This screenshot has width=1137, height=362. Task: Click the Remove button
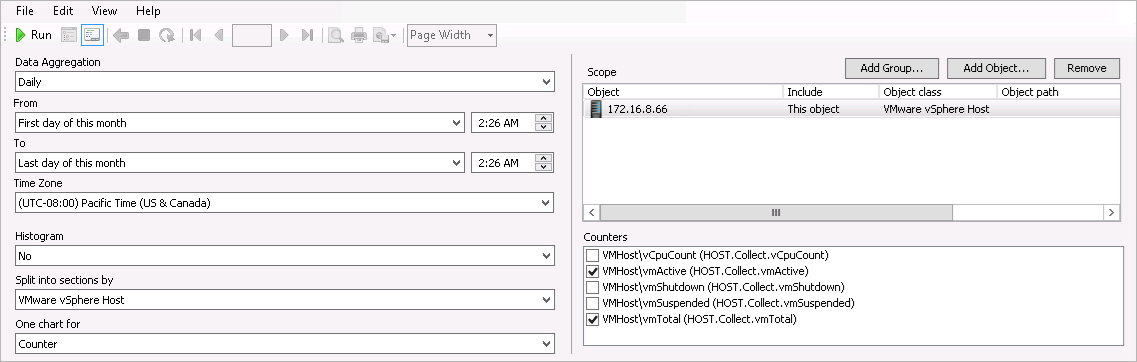click(1087, 68)
